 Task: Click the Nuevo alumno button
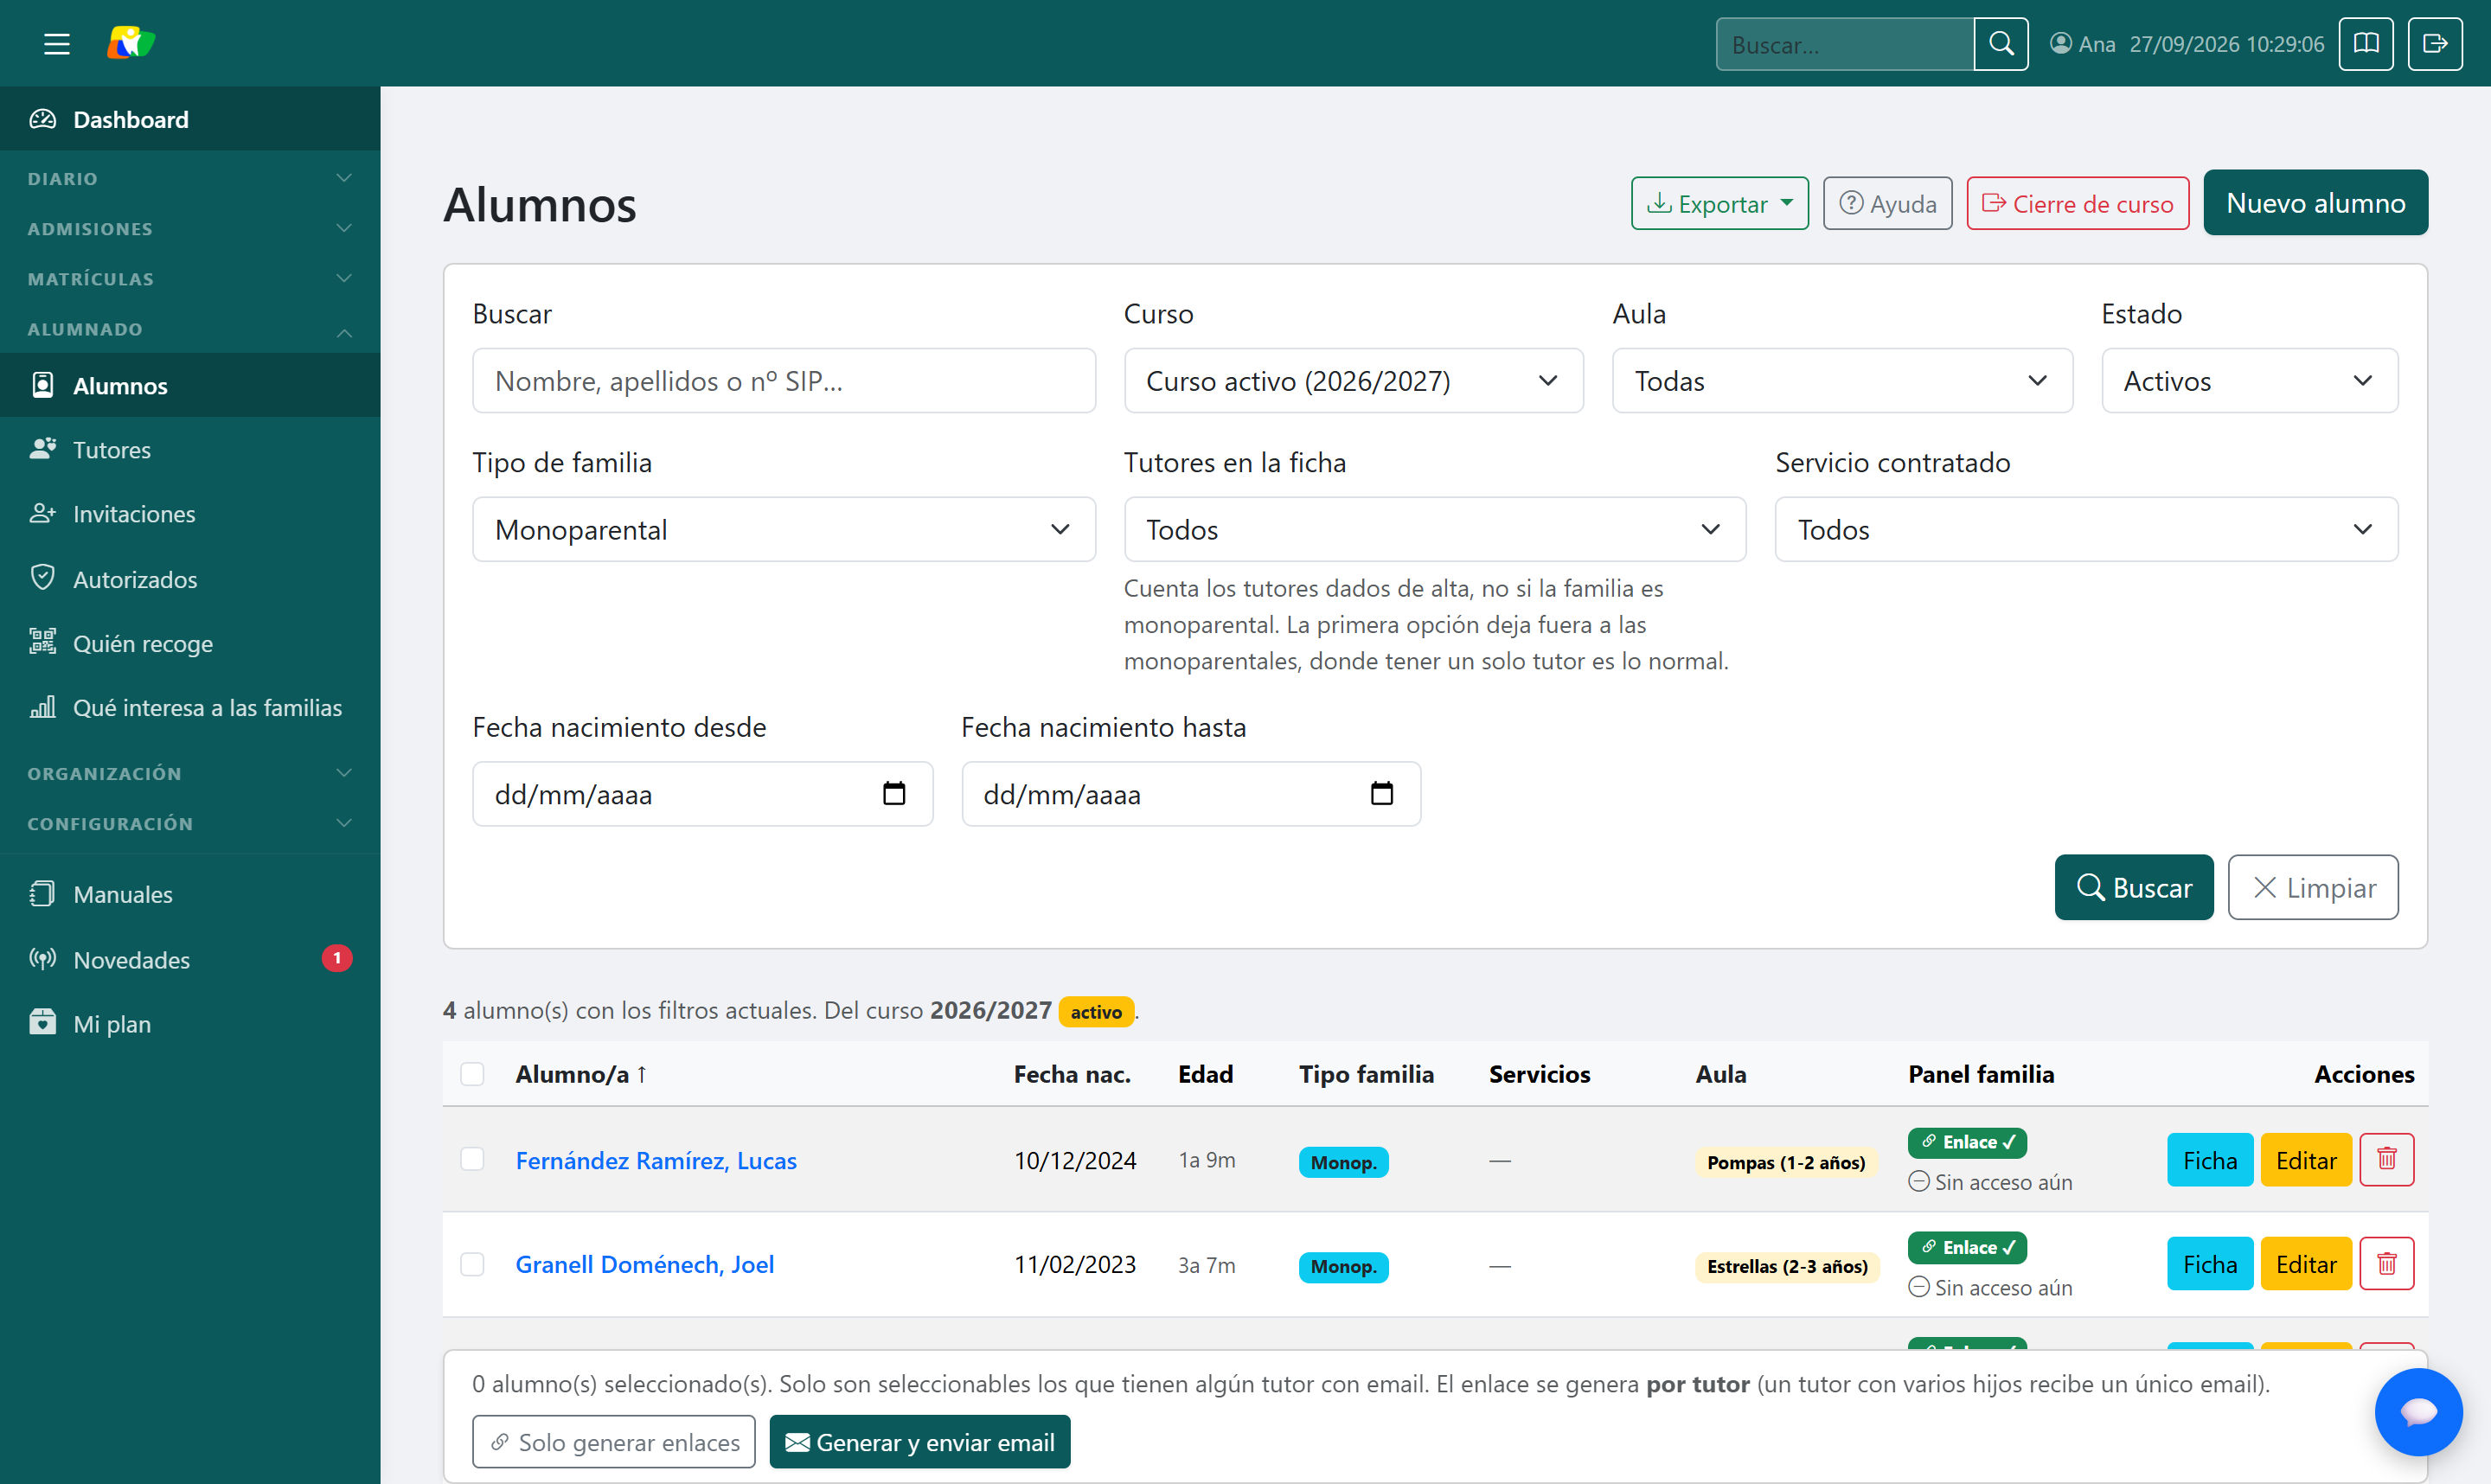pyautogui.click(x=2315, y=203)
